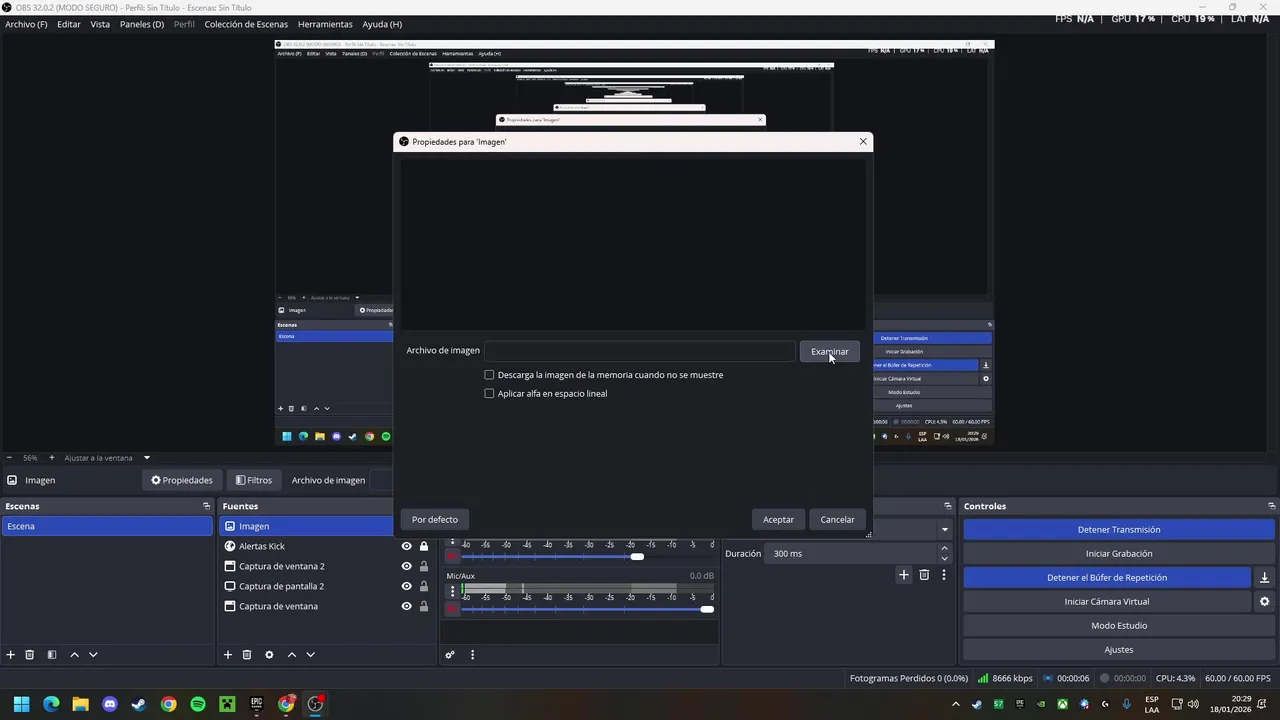This screenshot has height=720, width=1280.
Task: Click Aceptar in the properties dialog
Action: 778,519
